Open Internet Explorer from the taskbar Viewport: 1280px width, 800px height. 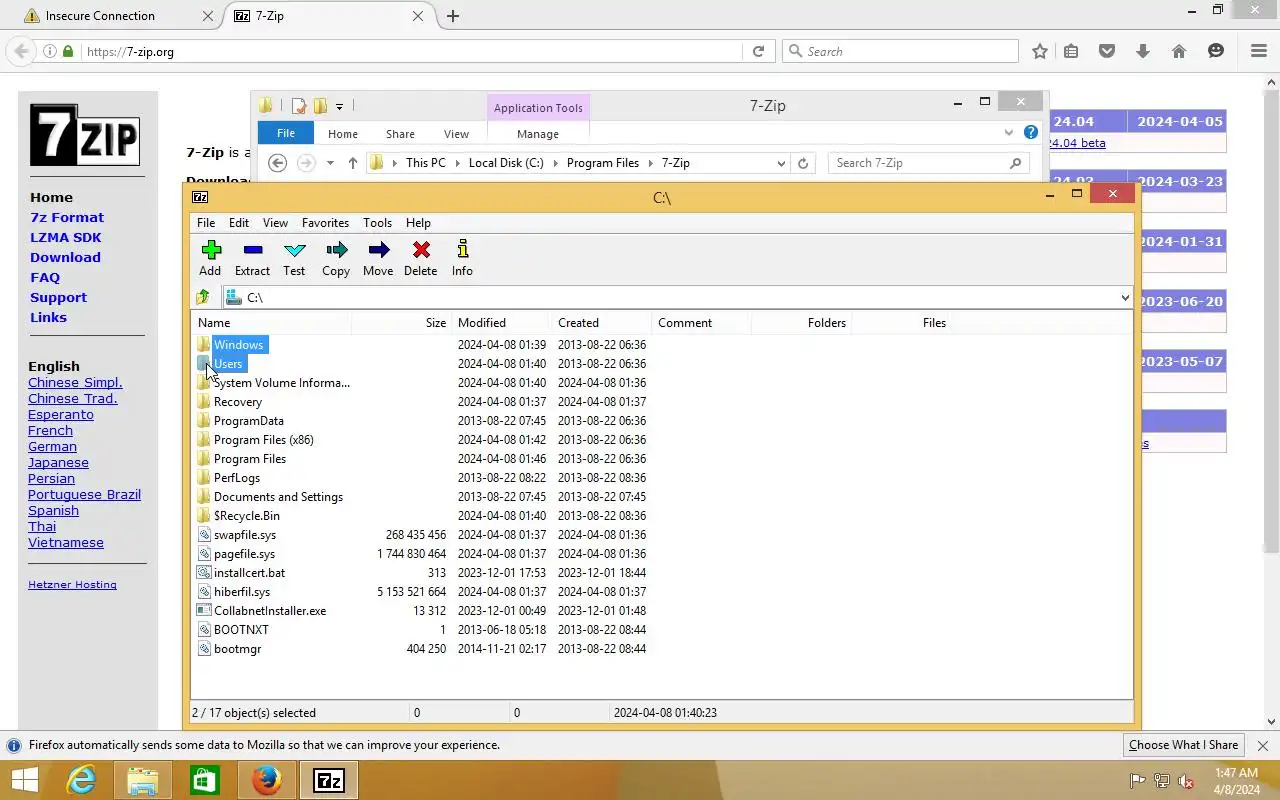coord(81,780)
